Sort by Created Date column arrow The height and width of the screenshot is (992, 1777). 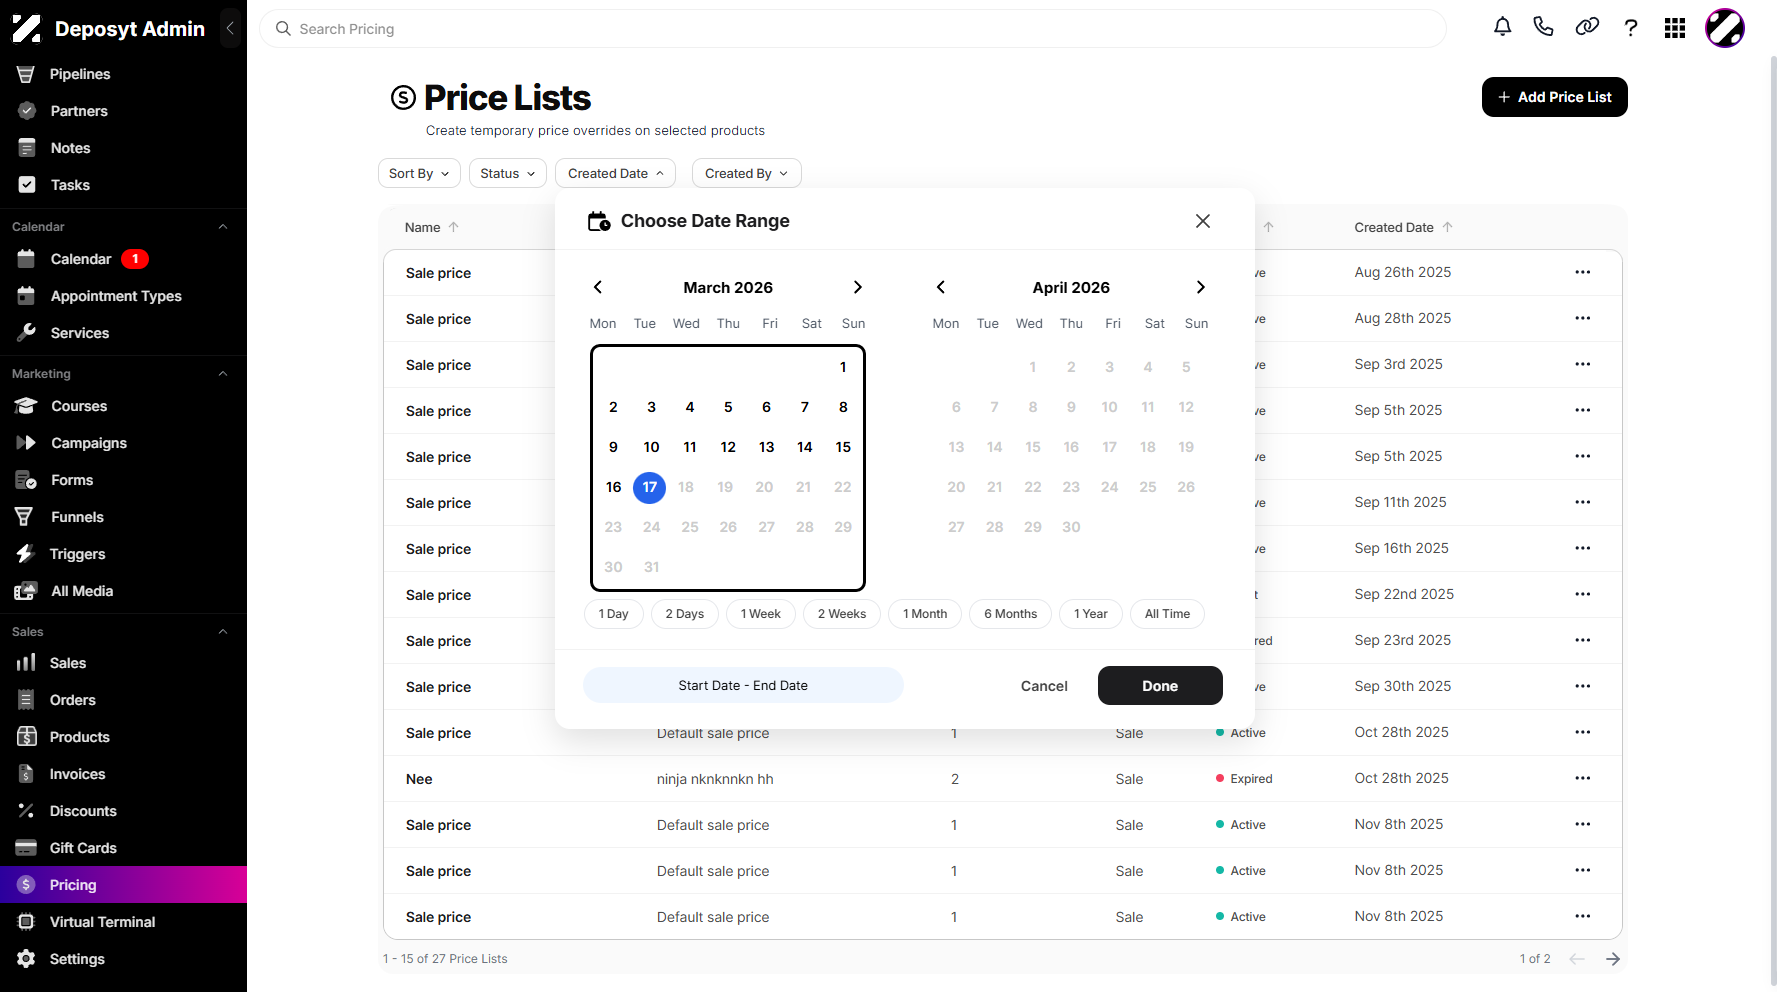click(x=1447, y=227)
